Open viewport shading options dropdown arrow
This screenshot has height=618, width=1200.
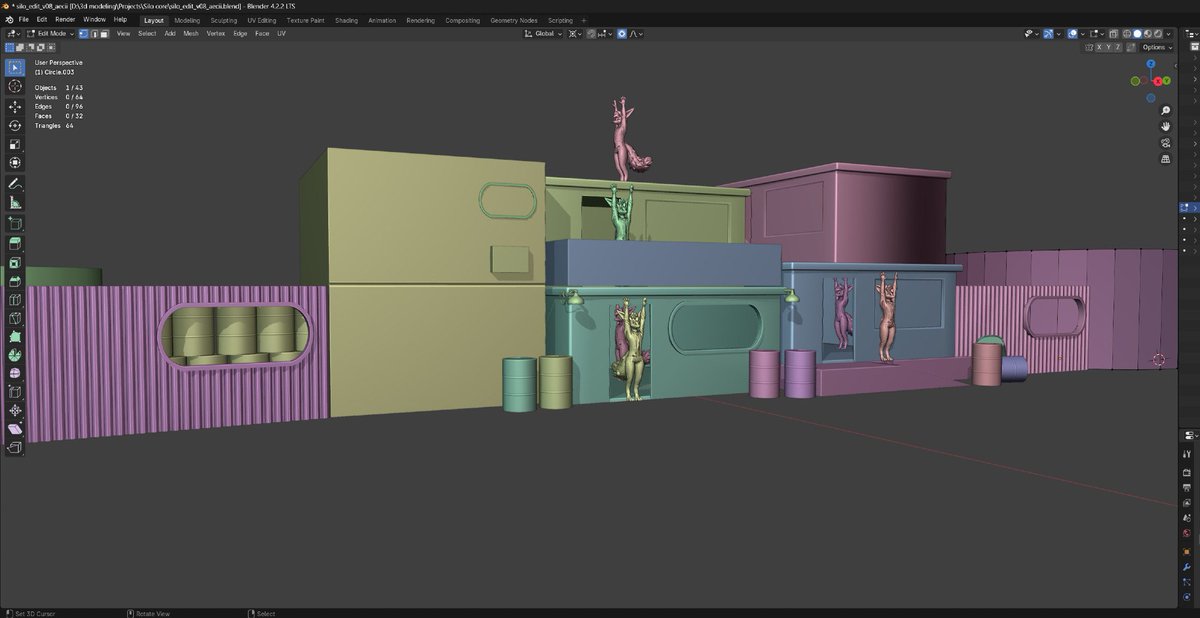tap(1168, 34)
